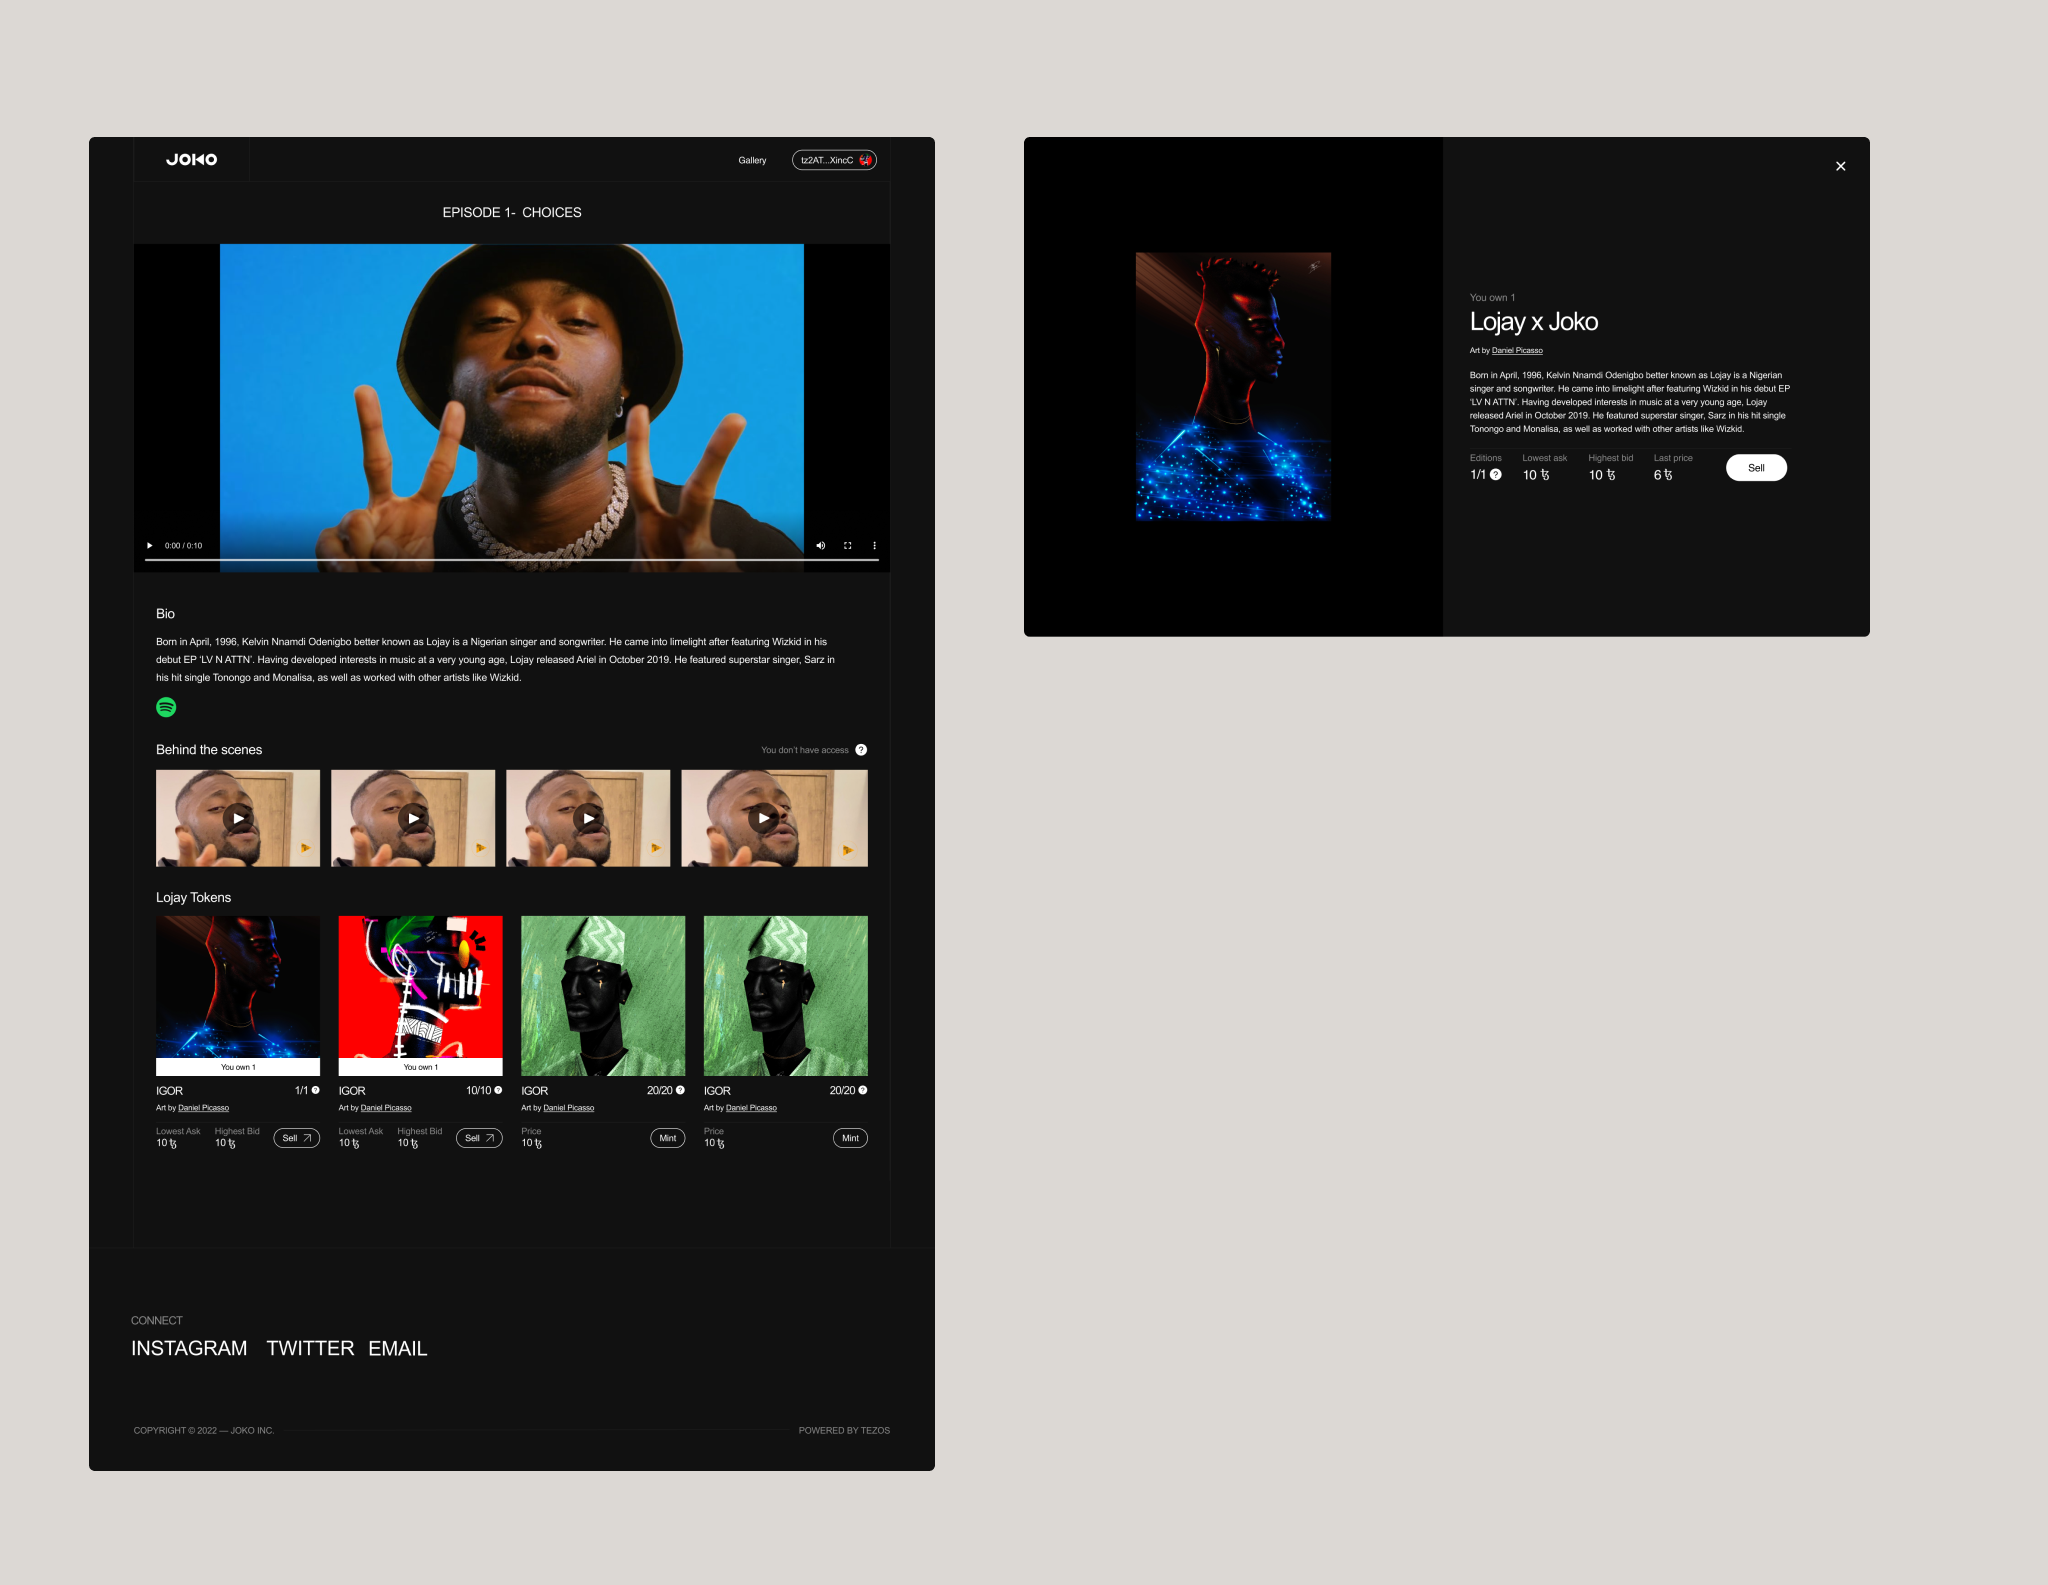Click the JOKO logo in header
Image resolution: width=2048 pixels, height=1585 pixels.
pos(191,160)
